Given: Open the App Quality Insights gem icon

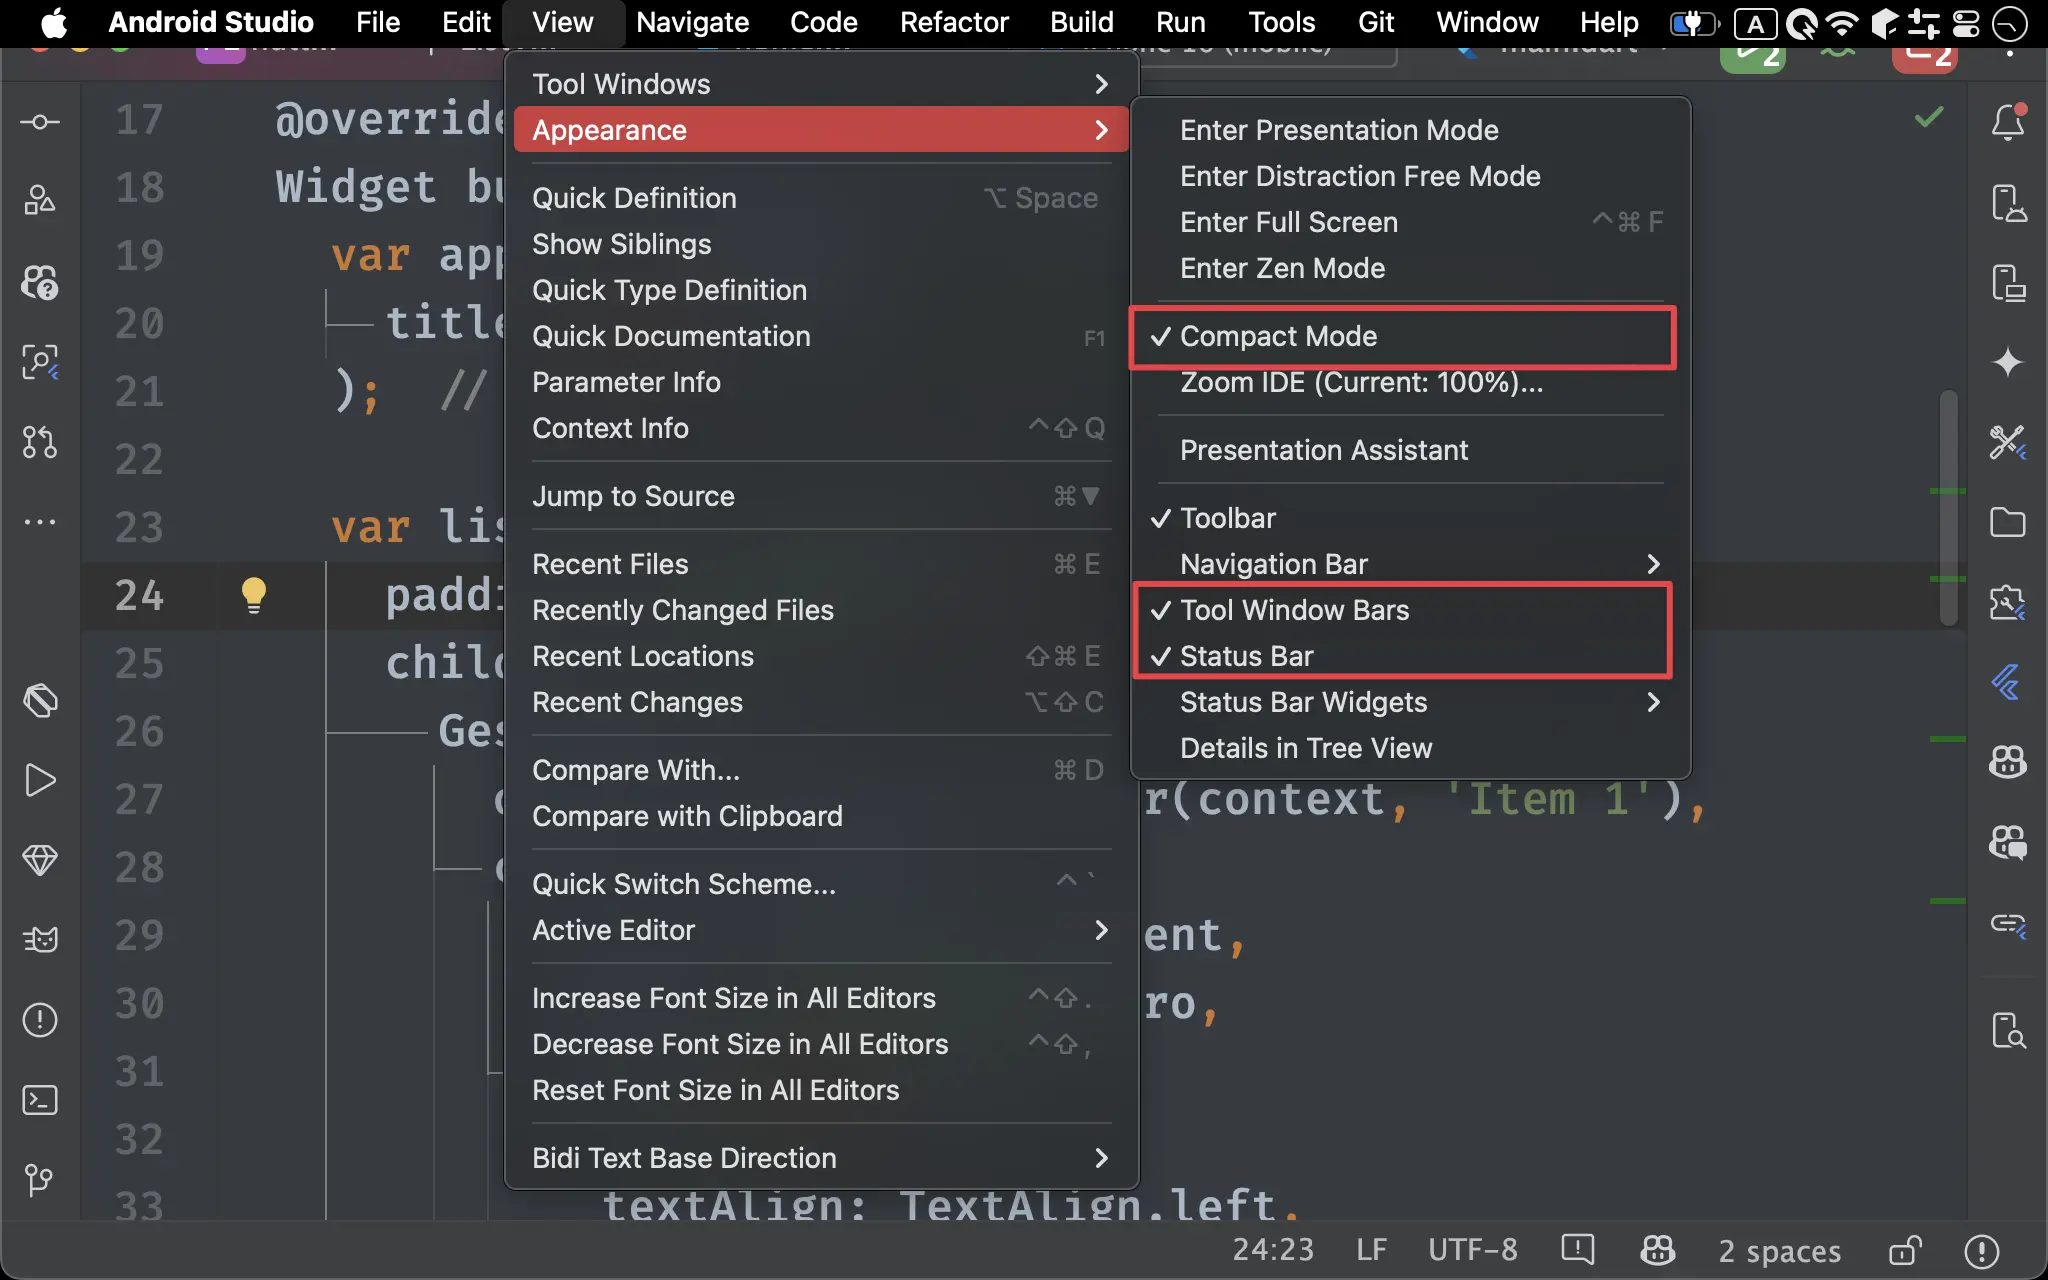Looking at the screenshot, I should tap(40, 860).
